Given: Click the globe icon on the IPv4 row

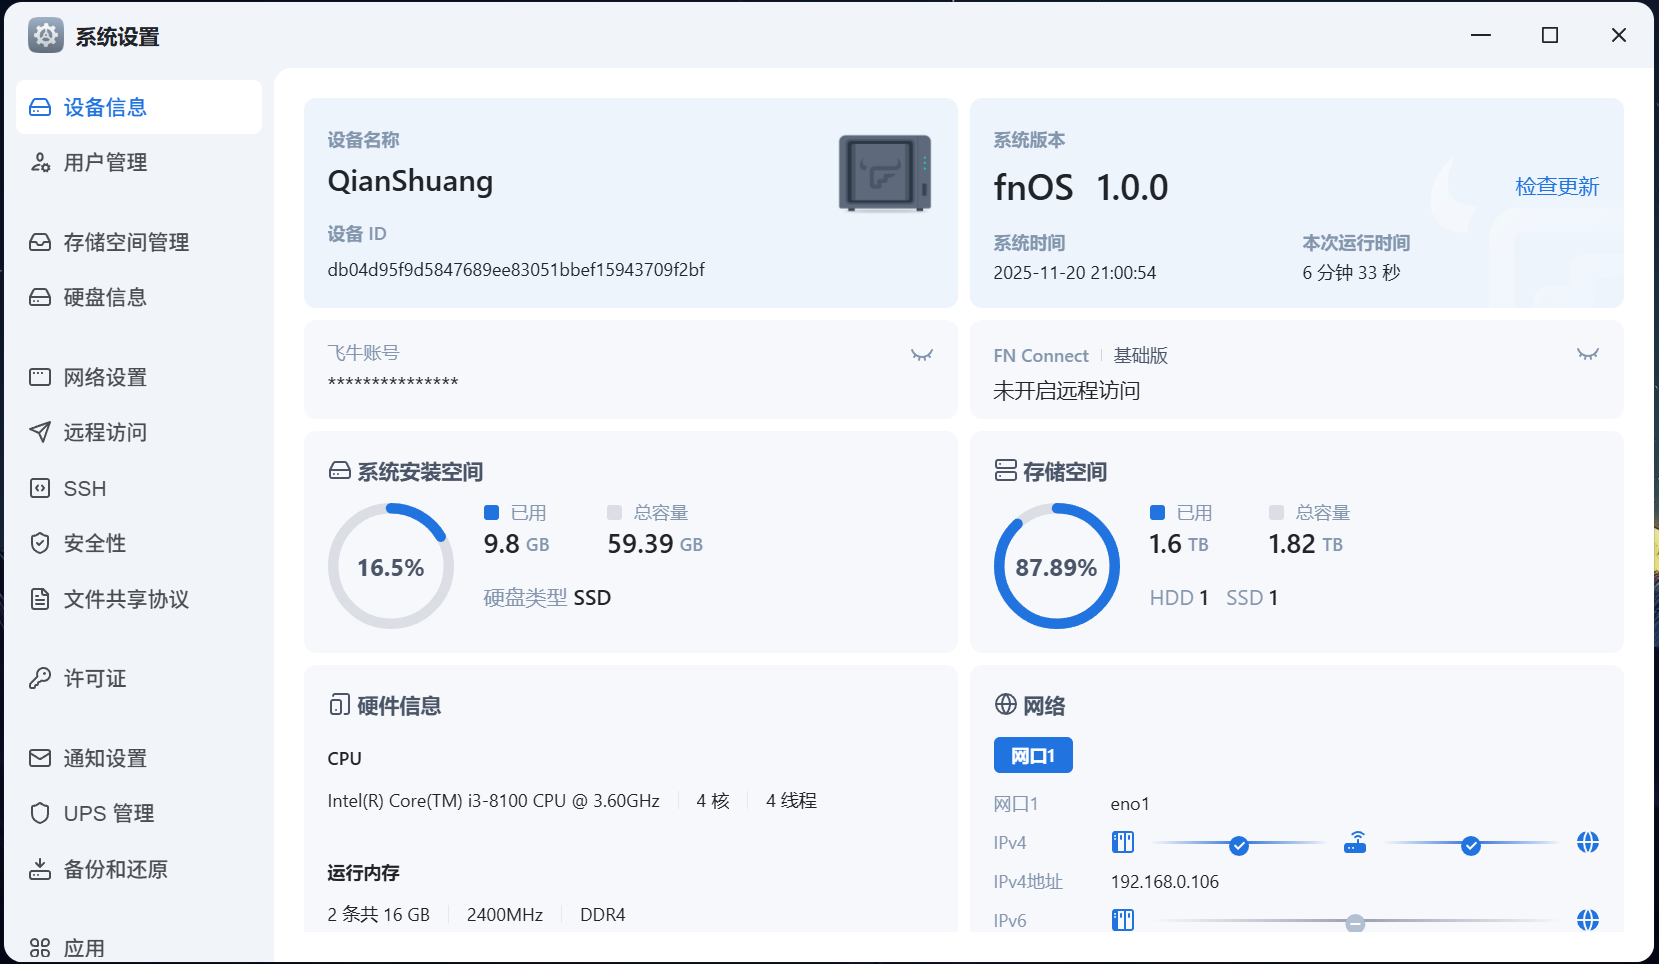Looking at the screenshot, I should click(1589, 843).
